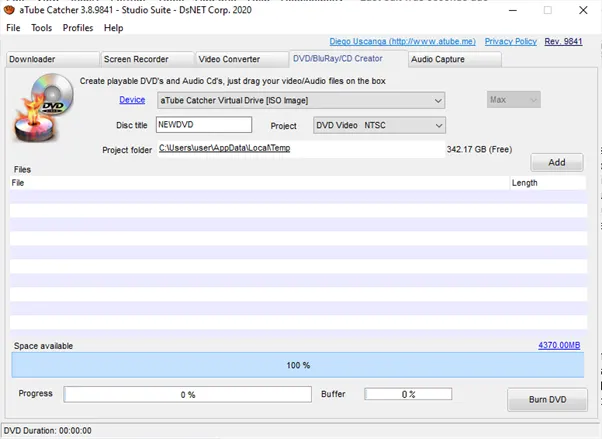Click the Rev. 9841 link
The width and height of the screenshot is (602, 439).
pyautogui.click(x=563, y=41)
